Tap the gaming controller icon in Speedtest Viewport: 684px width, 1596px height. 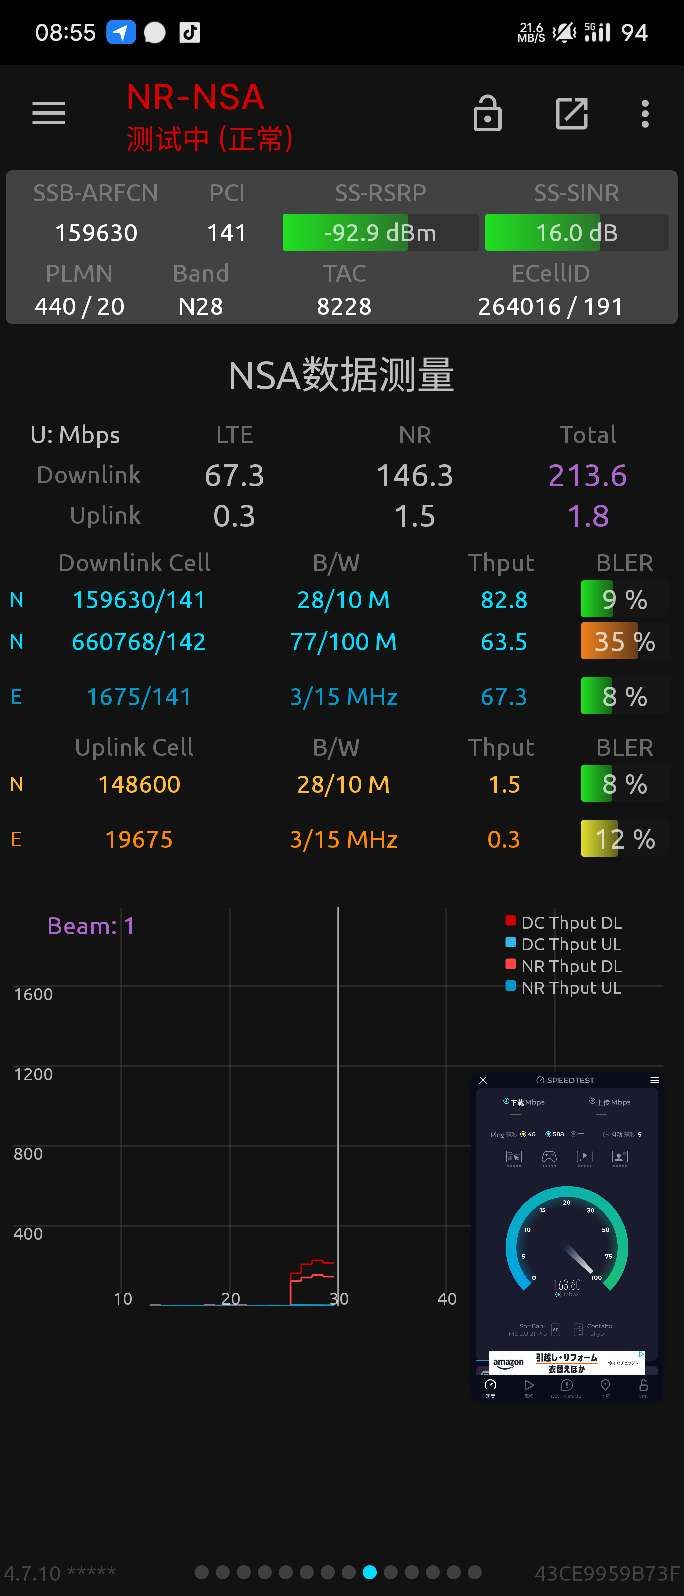[549, 1157]
